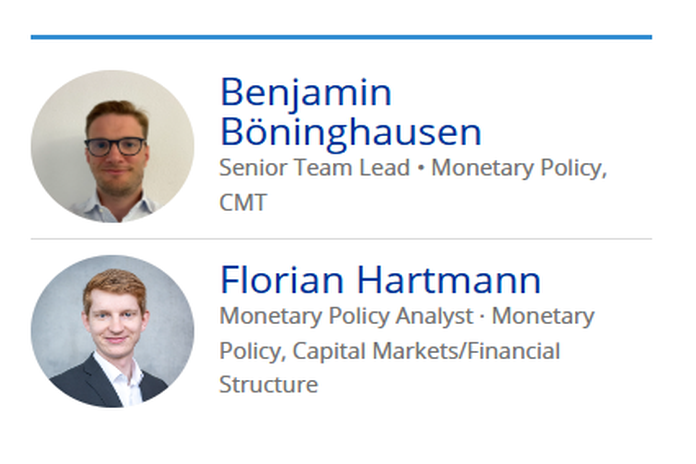Click the surname "Hartmann"

coord(447,279)
